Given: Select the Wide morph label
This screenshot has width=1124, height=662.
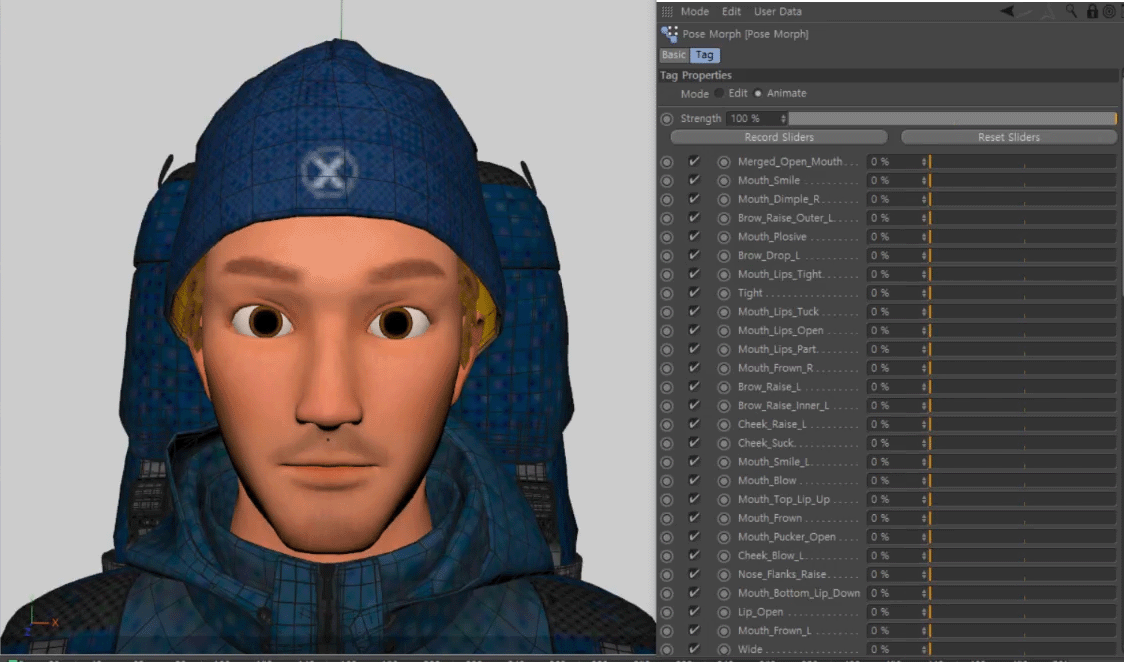Looking at the screenshot, I should pyautogui.click(x=750, y=649).
